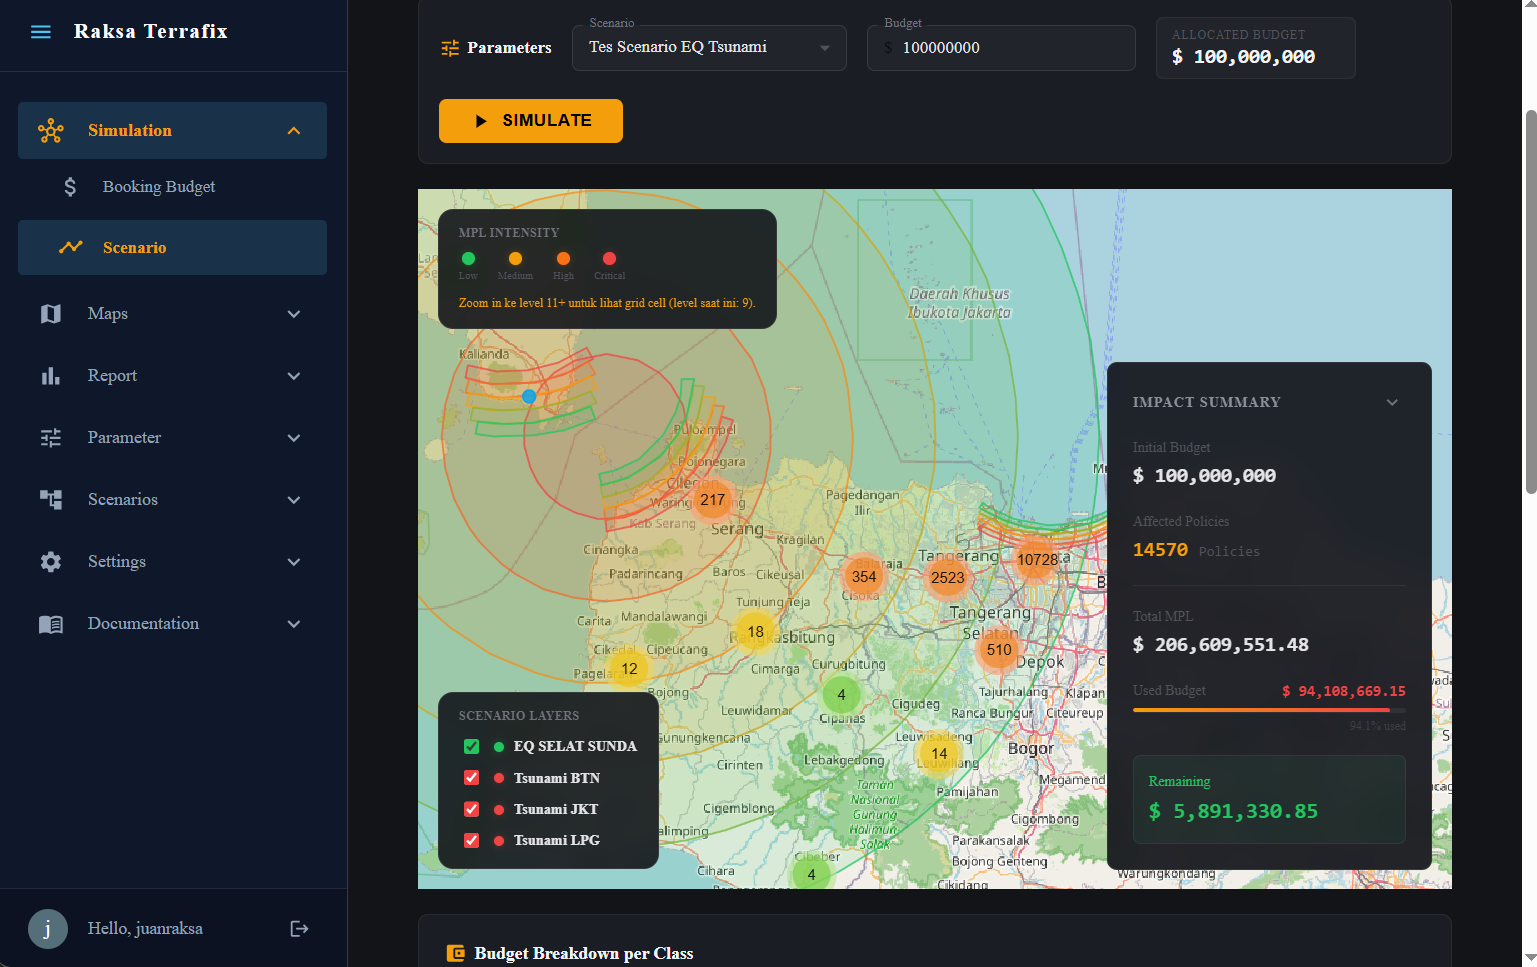Image resolution: width=1537 pixels, height=967 pixels.
Task: Toggle the hamburger menu icon
Action: pos(41,32)
